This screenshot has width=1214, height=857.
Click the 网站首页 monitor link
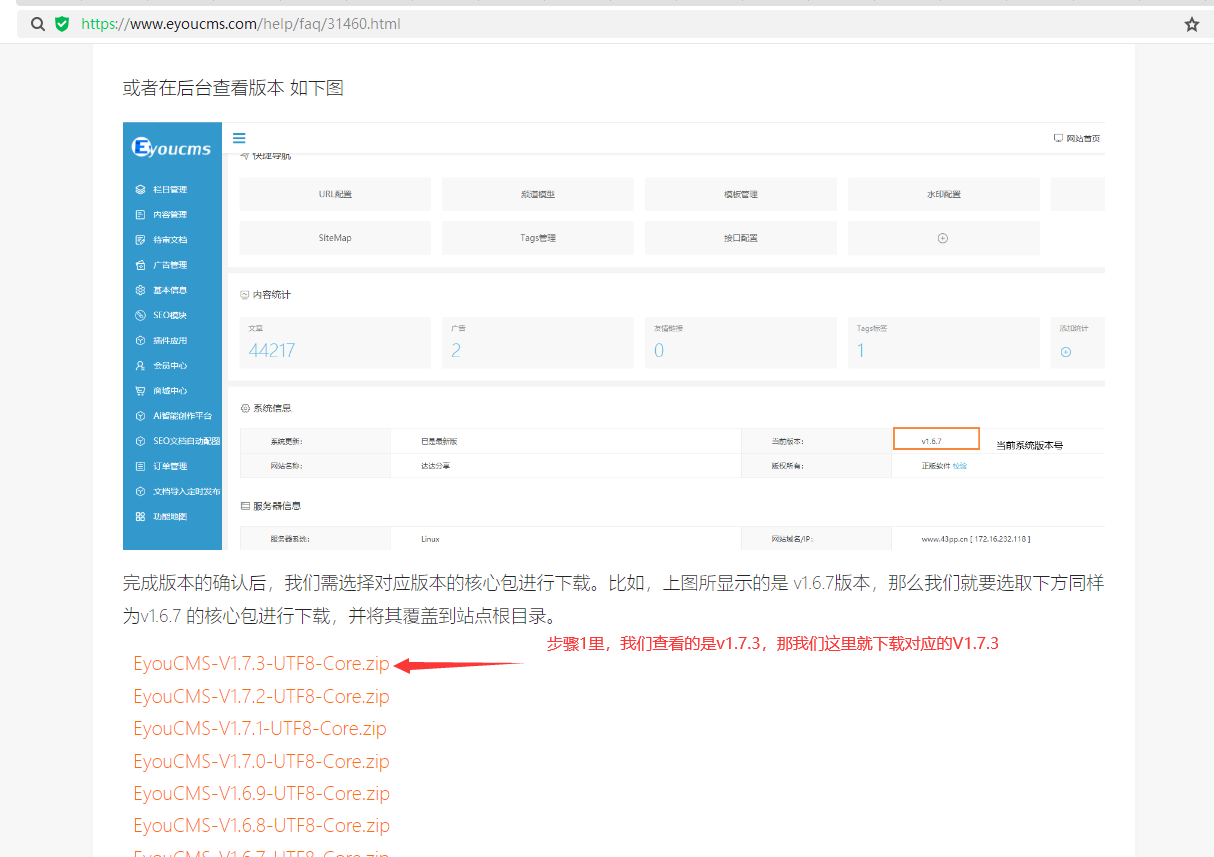(1077, 139)
